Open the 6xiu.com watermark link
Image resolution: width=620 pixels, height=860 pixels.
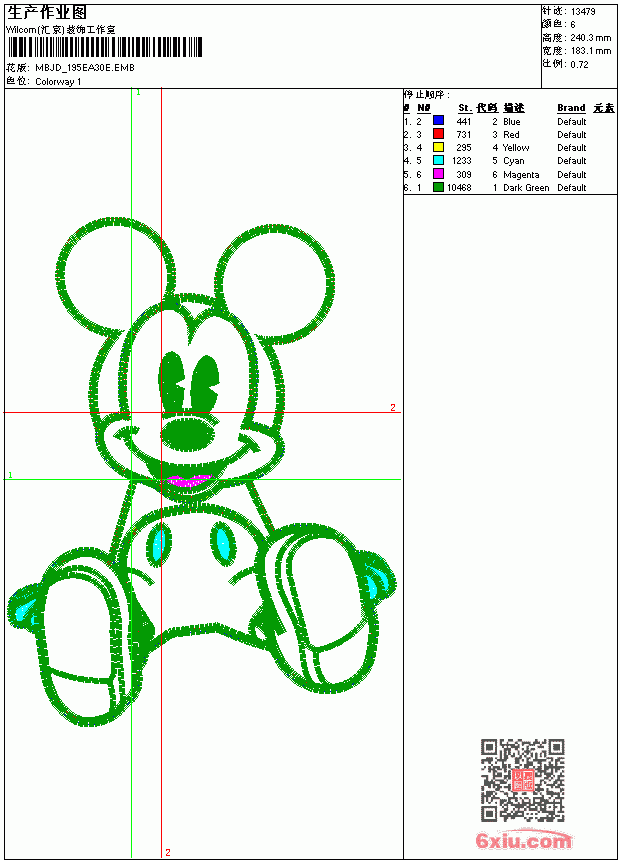coord(523,840)
